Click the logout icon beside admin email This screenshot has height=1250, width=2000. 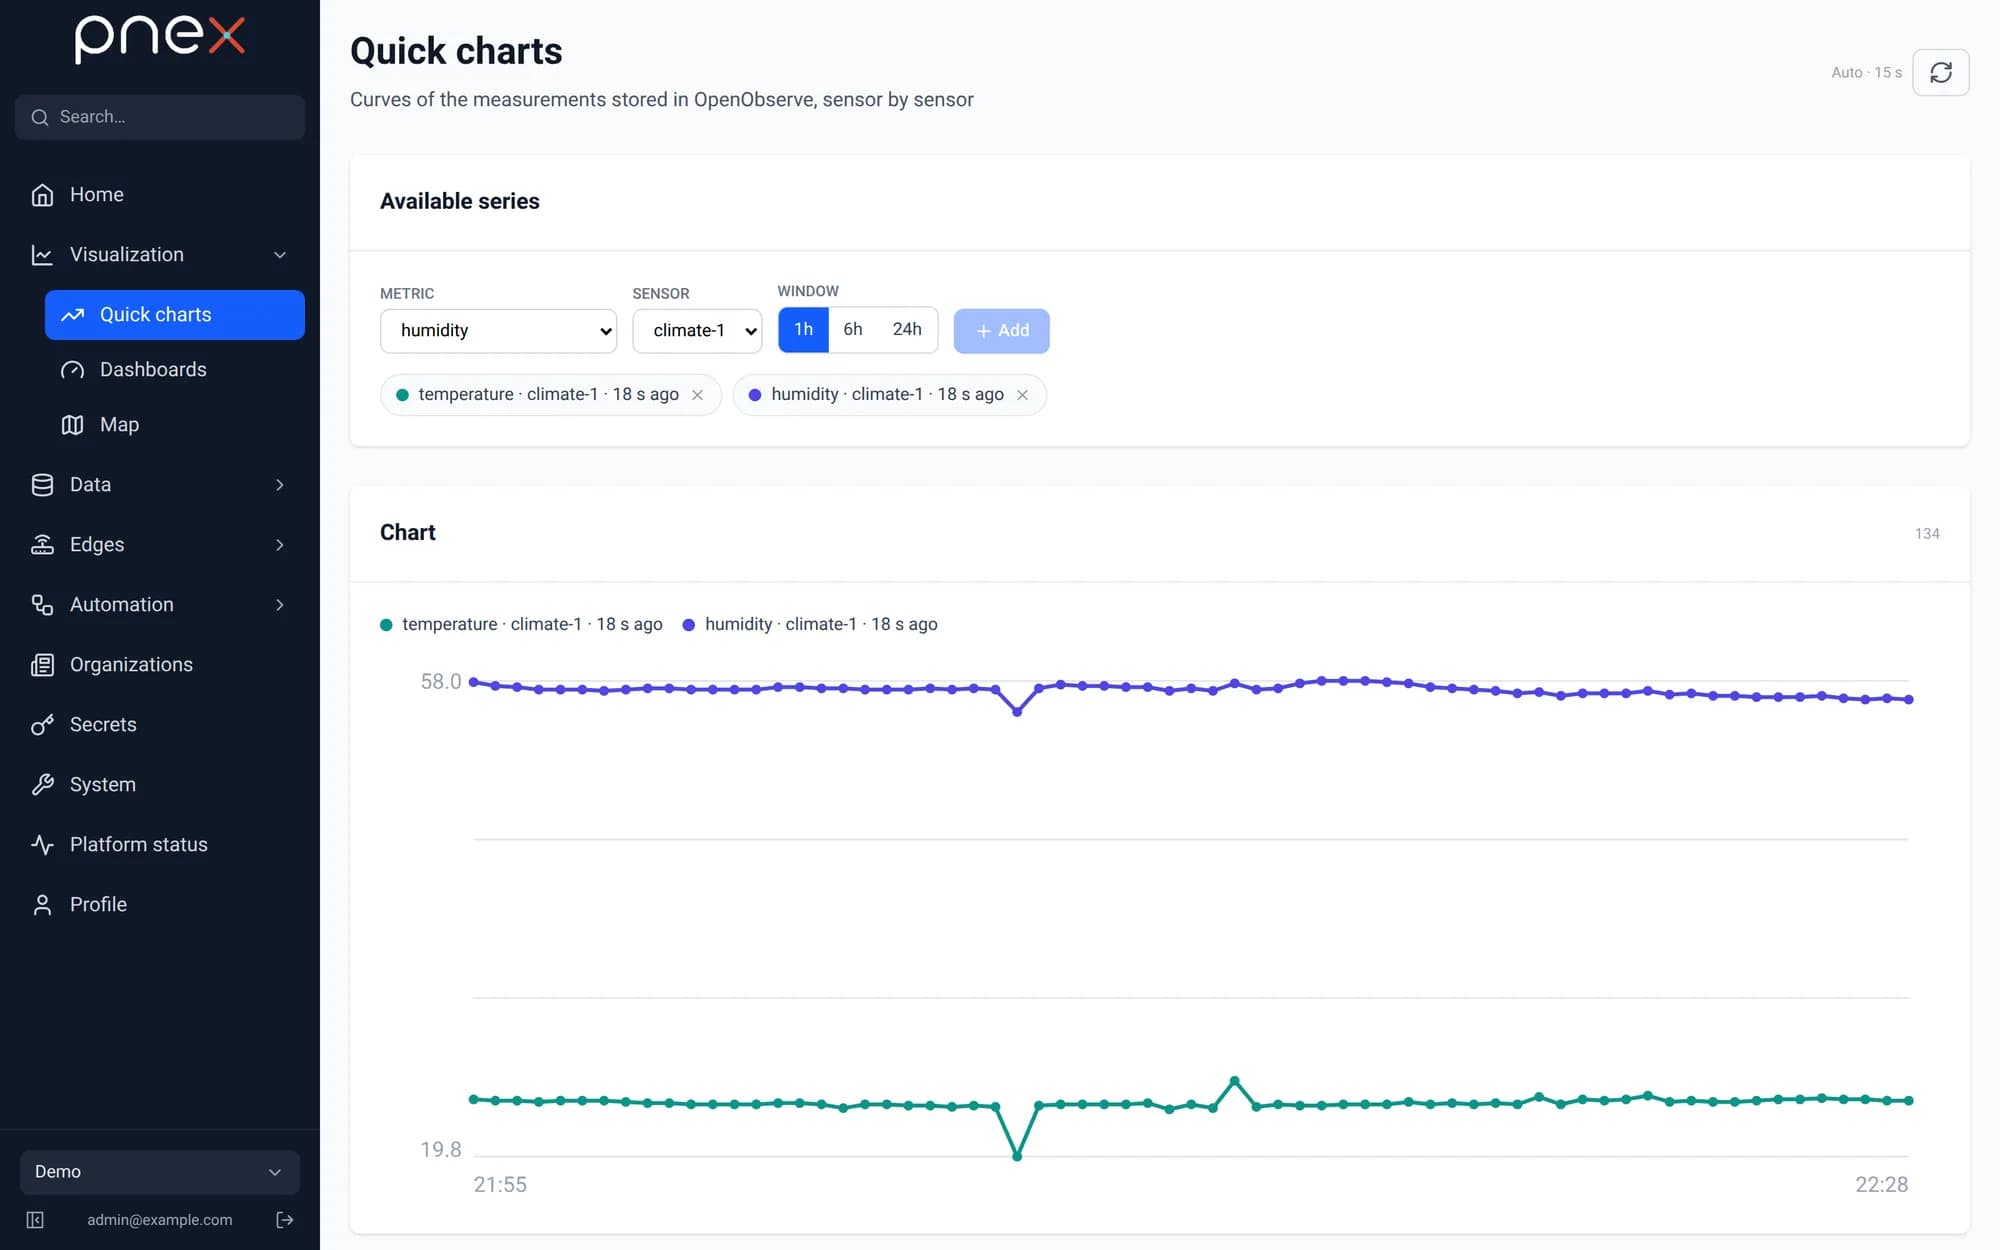(285, 1220)
